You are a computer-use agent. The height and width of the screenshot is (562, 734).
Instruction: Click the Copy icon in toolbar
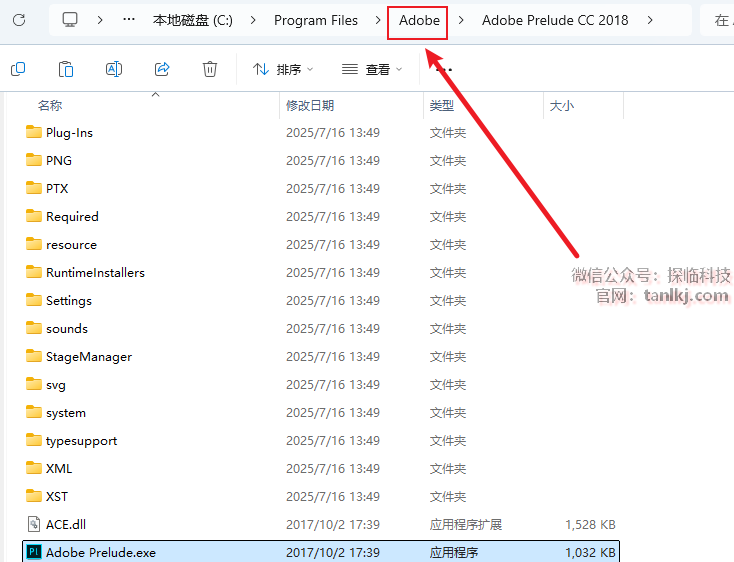point(18,69)
